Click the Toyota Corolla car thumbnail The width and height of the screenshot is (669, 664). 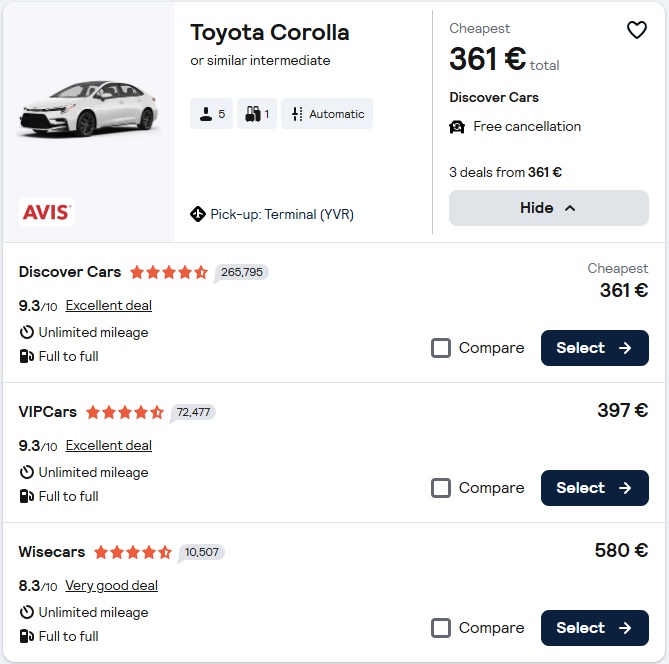pyautogui.click(x=89, y=109)
